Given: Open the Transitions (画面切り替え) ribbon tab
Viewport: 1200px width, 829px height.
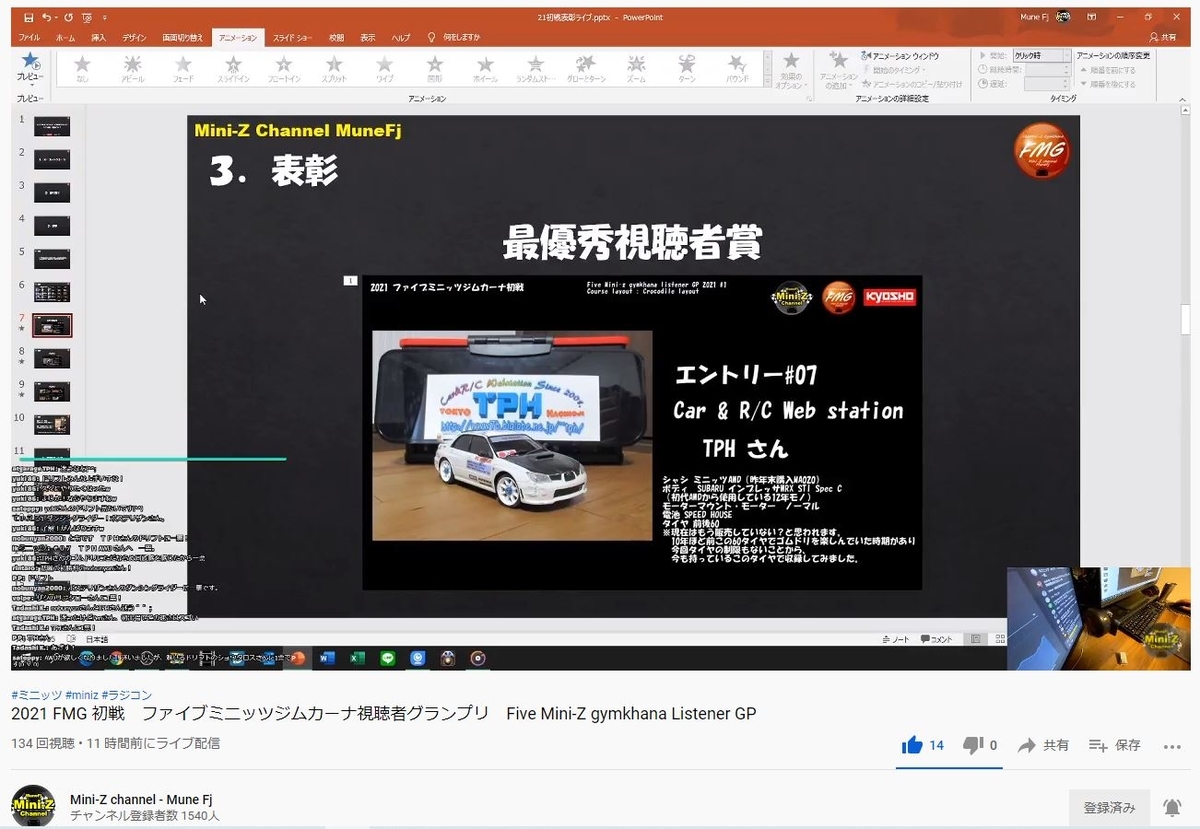Looking at the screenshot, I should point(183,37).
